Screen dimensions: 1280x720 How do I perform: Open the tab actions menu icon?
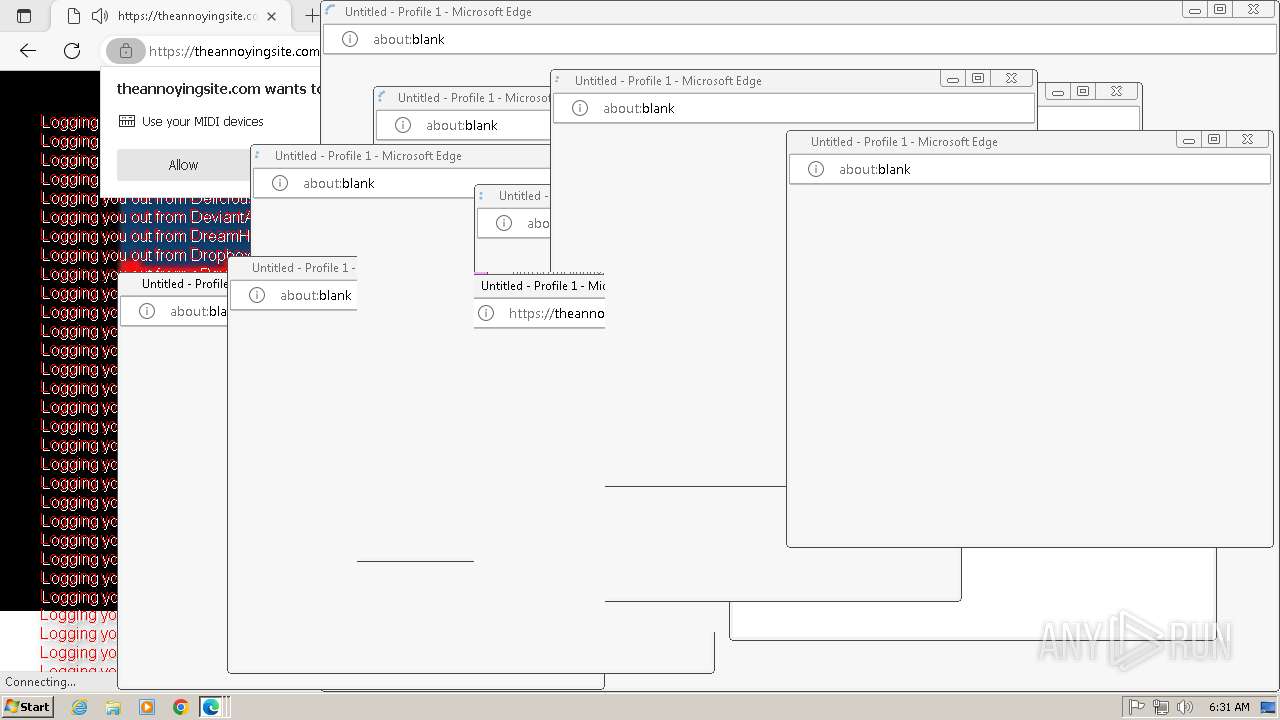point(24,16)
